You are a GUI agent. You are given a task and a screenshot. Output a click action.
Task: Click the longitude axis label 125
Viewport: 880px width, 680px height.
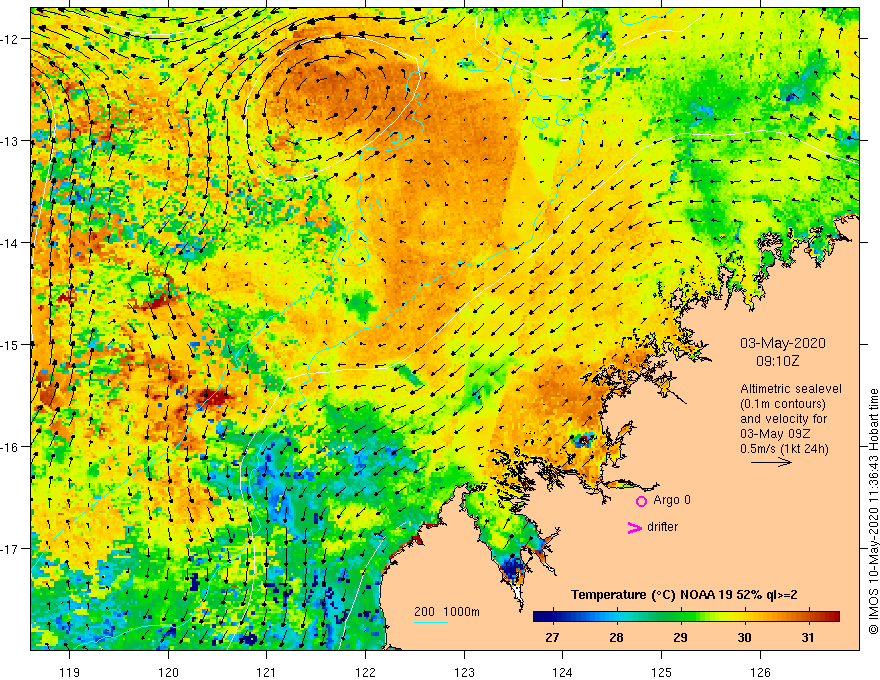coord(662,672)
